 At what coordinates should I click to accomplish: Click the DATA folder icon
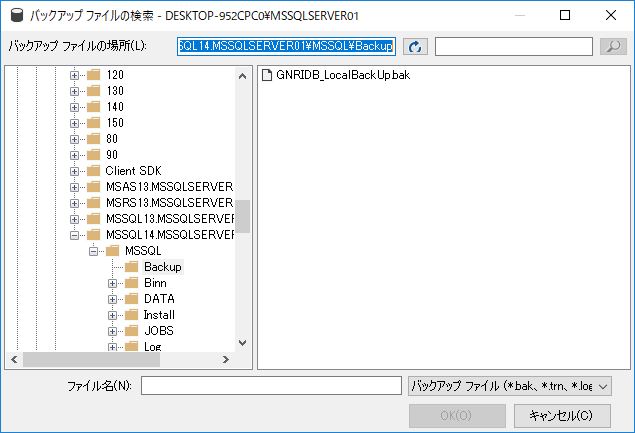pyautogui.click(x=131, y=299)
